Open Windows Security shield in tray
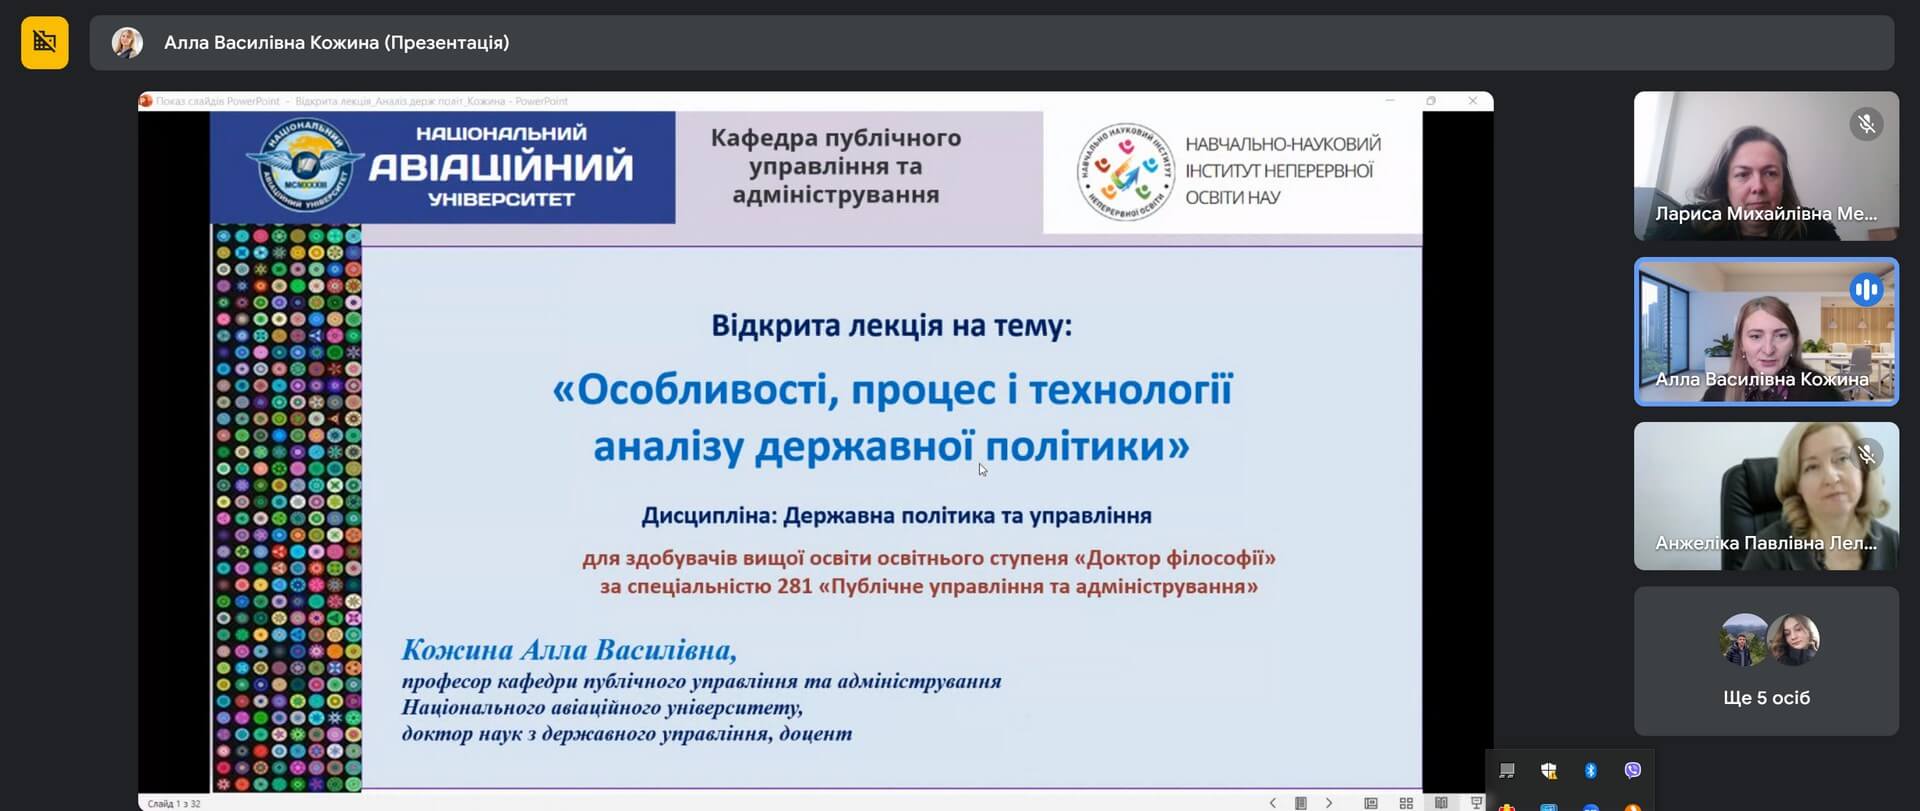 [1549, 770]
